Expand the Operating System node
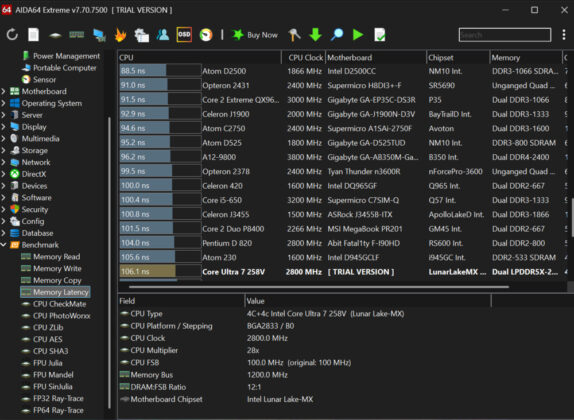 point(3,103)
